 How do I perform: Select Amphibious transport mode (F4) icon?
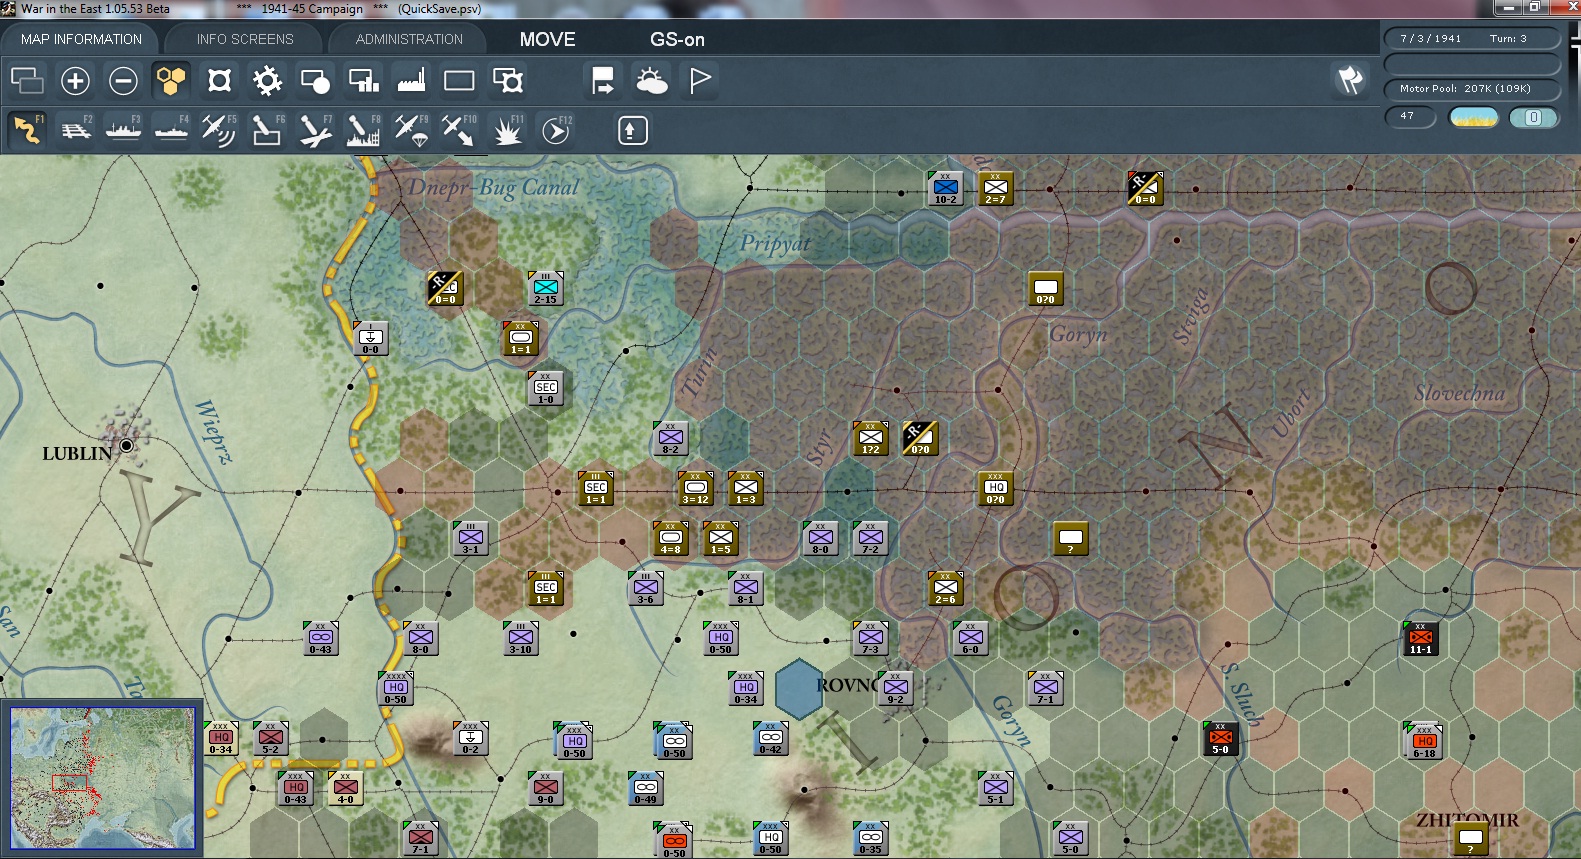(x=171, y=130)
